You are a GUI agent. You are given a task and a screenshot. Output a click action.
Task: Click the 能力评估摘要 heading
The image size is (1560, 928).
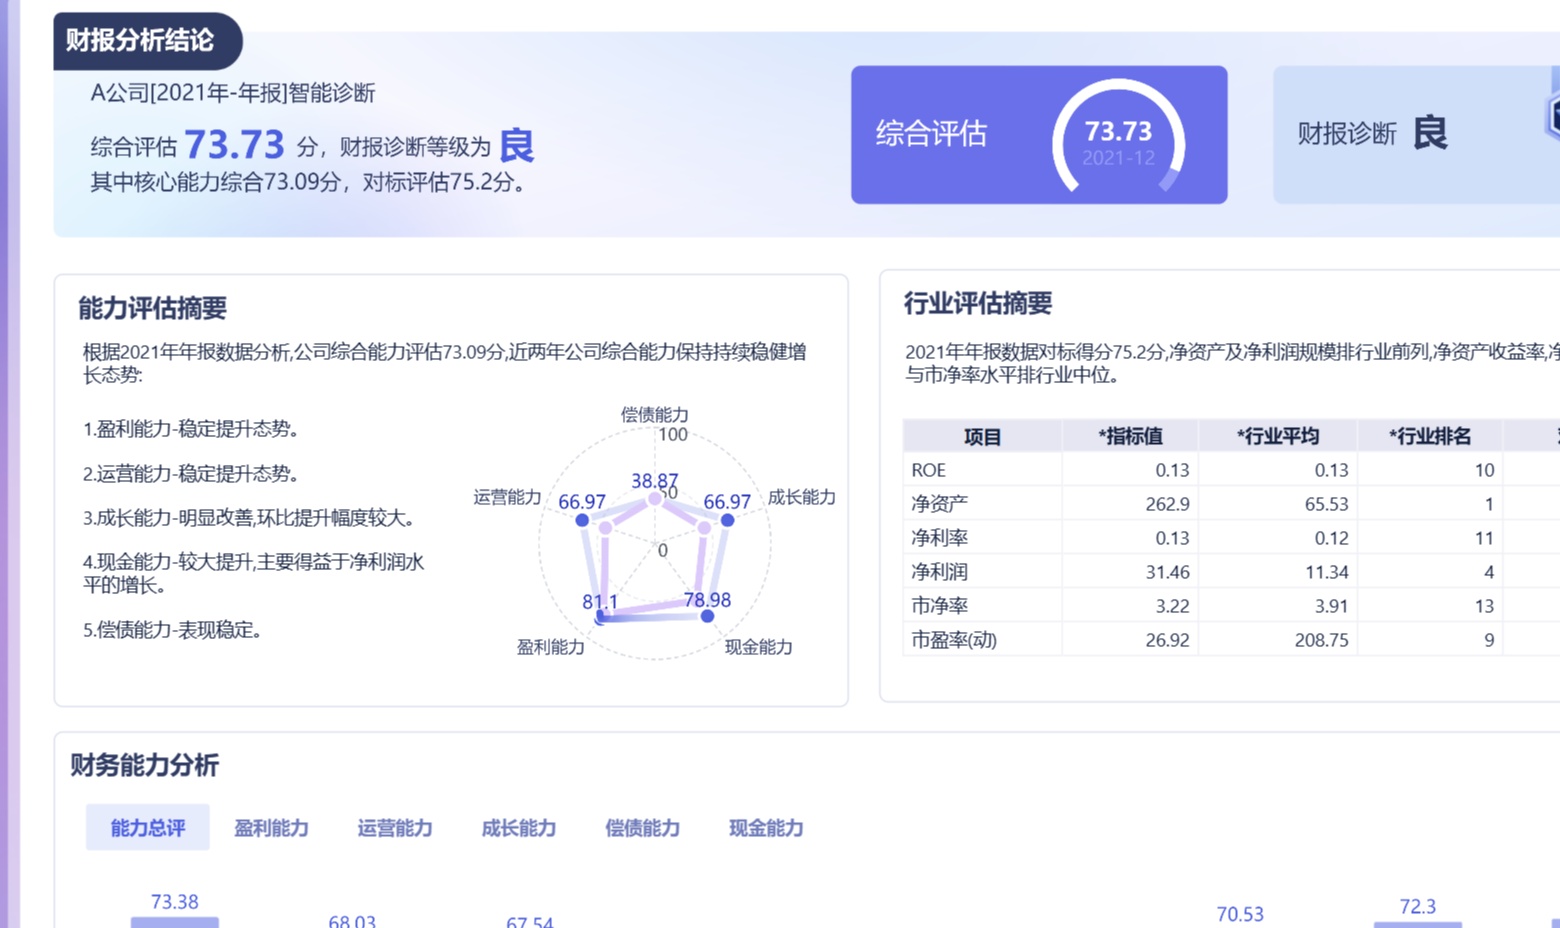[x=152, y=308]
